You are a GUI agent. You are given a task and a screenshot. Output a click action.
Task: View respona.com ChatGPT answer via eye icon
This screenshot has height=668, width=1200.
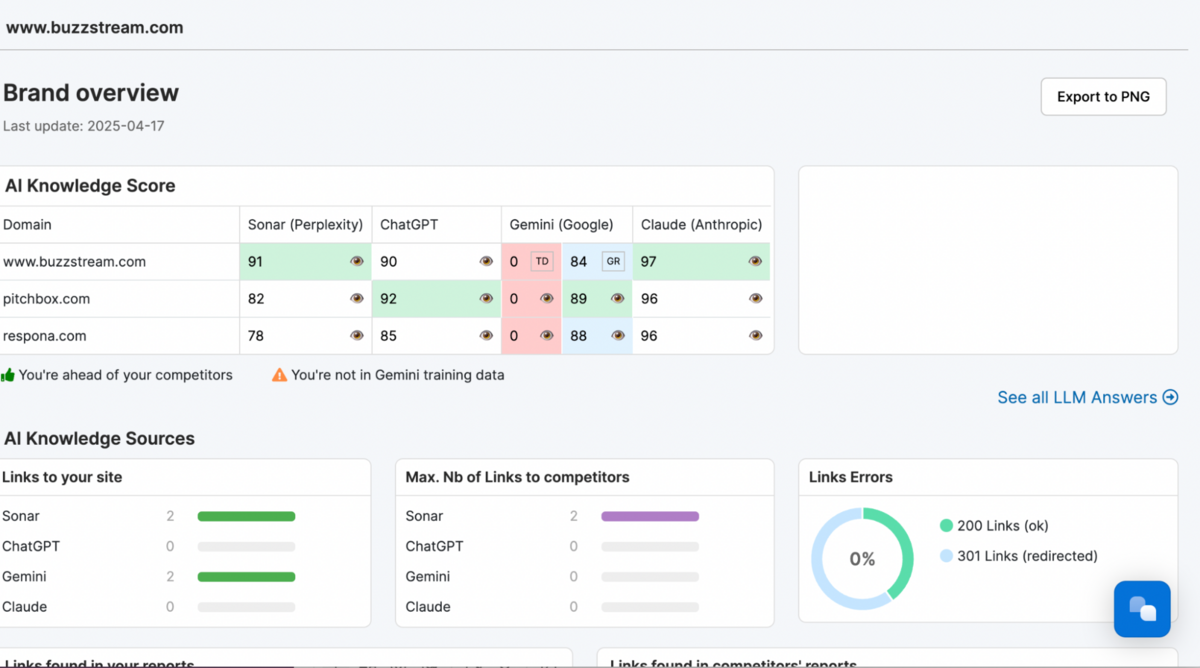pos(486,335)
